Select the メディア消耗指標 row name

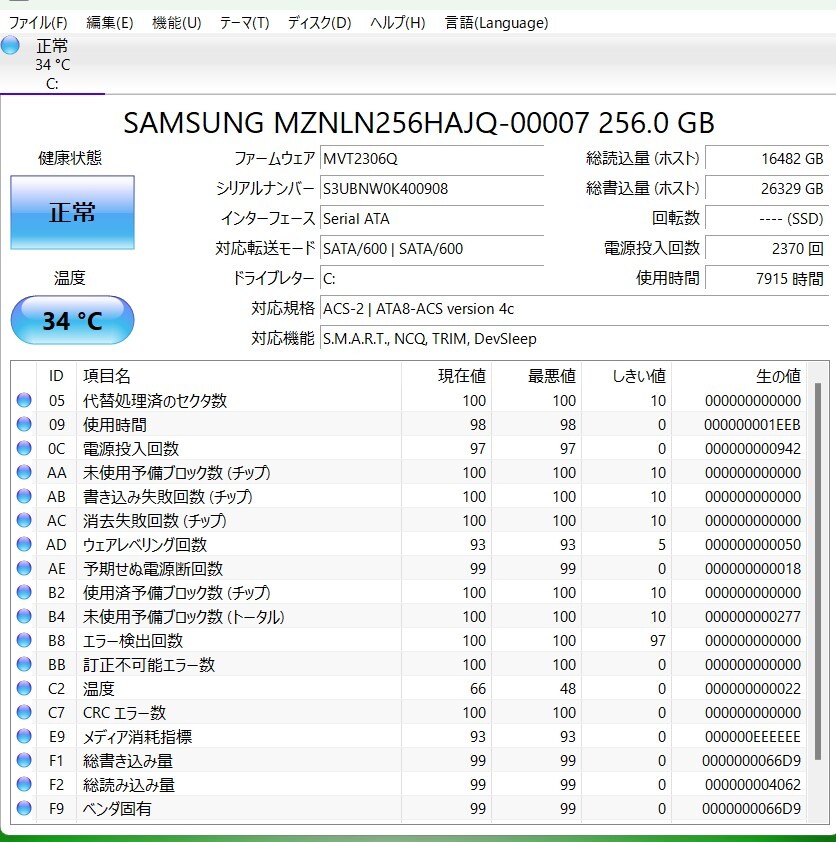(x=137, y=737)
